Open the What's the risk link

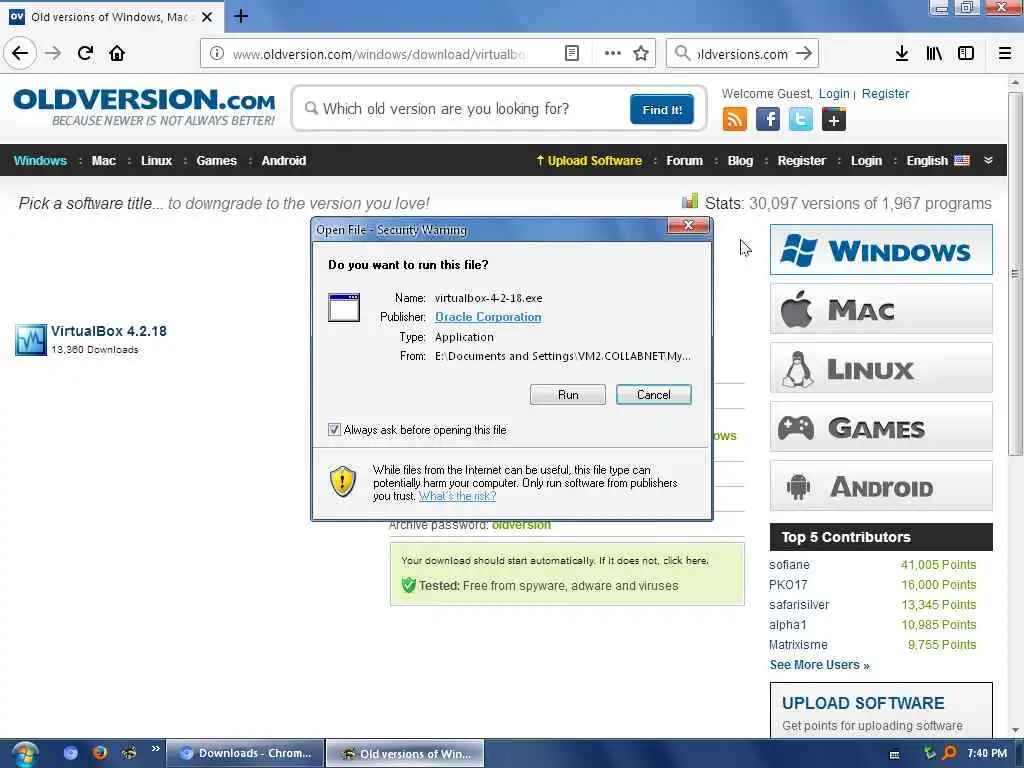tap(457, 496)
